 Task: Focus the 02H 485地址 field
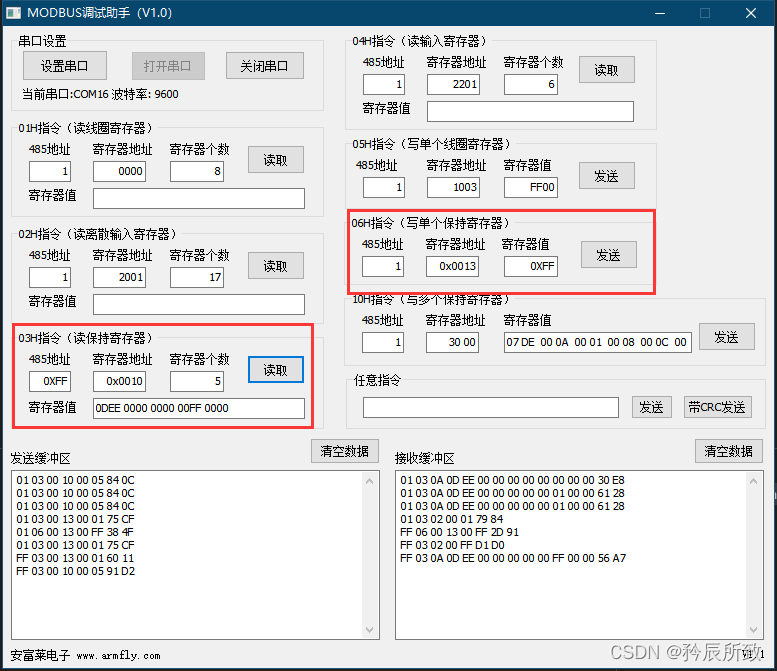pyautogui.click(x=50, y=278)
